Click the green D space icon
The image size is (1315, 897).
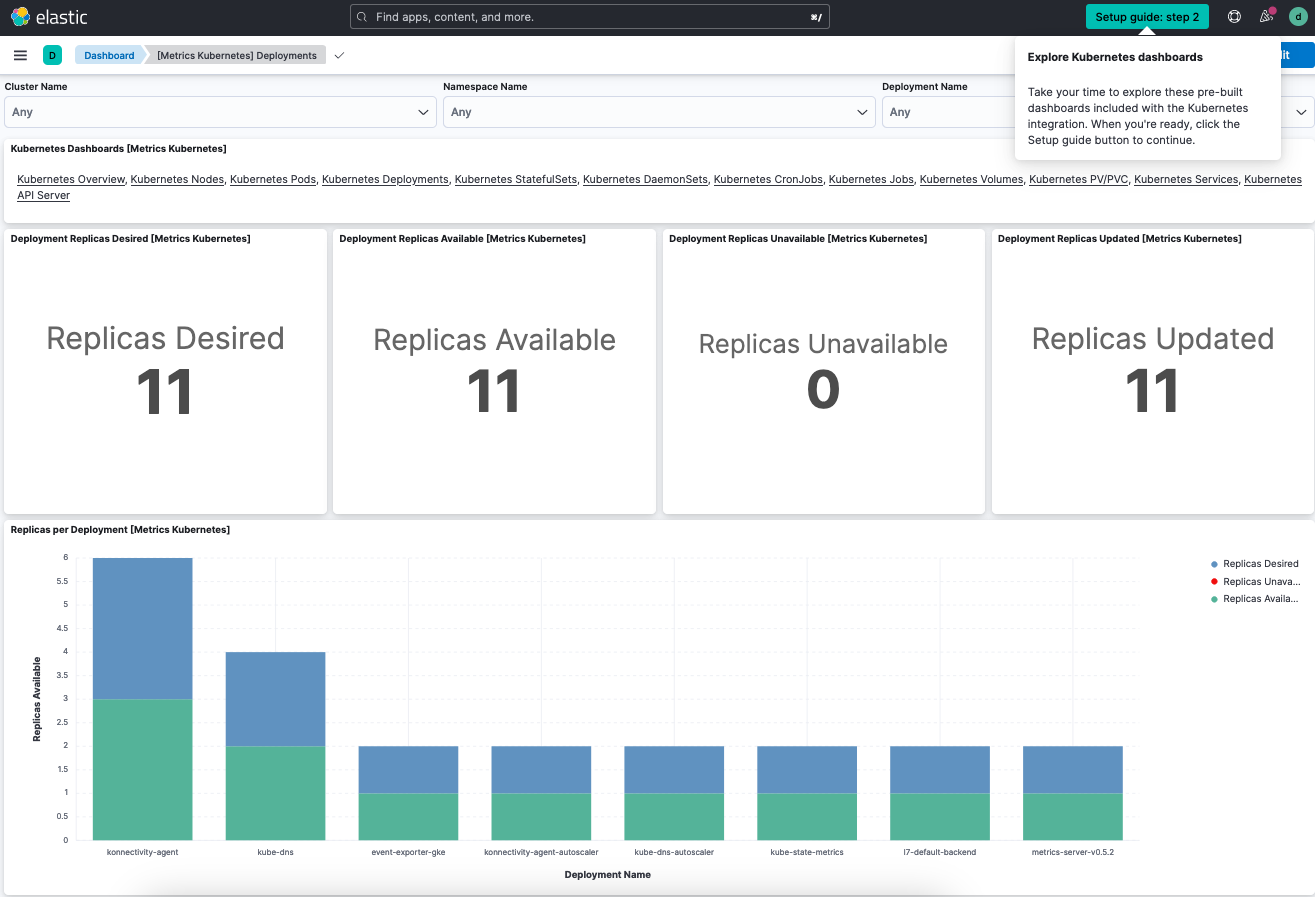pos(52,55)
